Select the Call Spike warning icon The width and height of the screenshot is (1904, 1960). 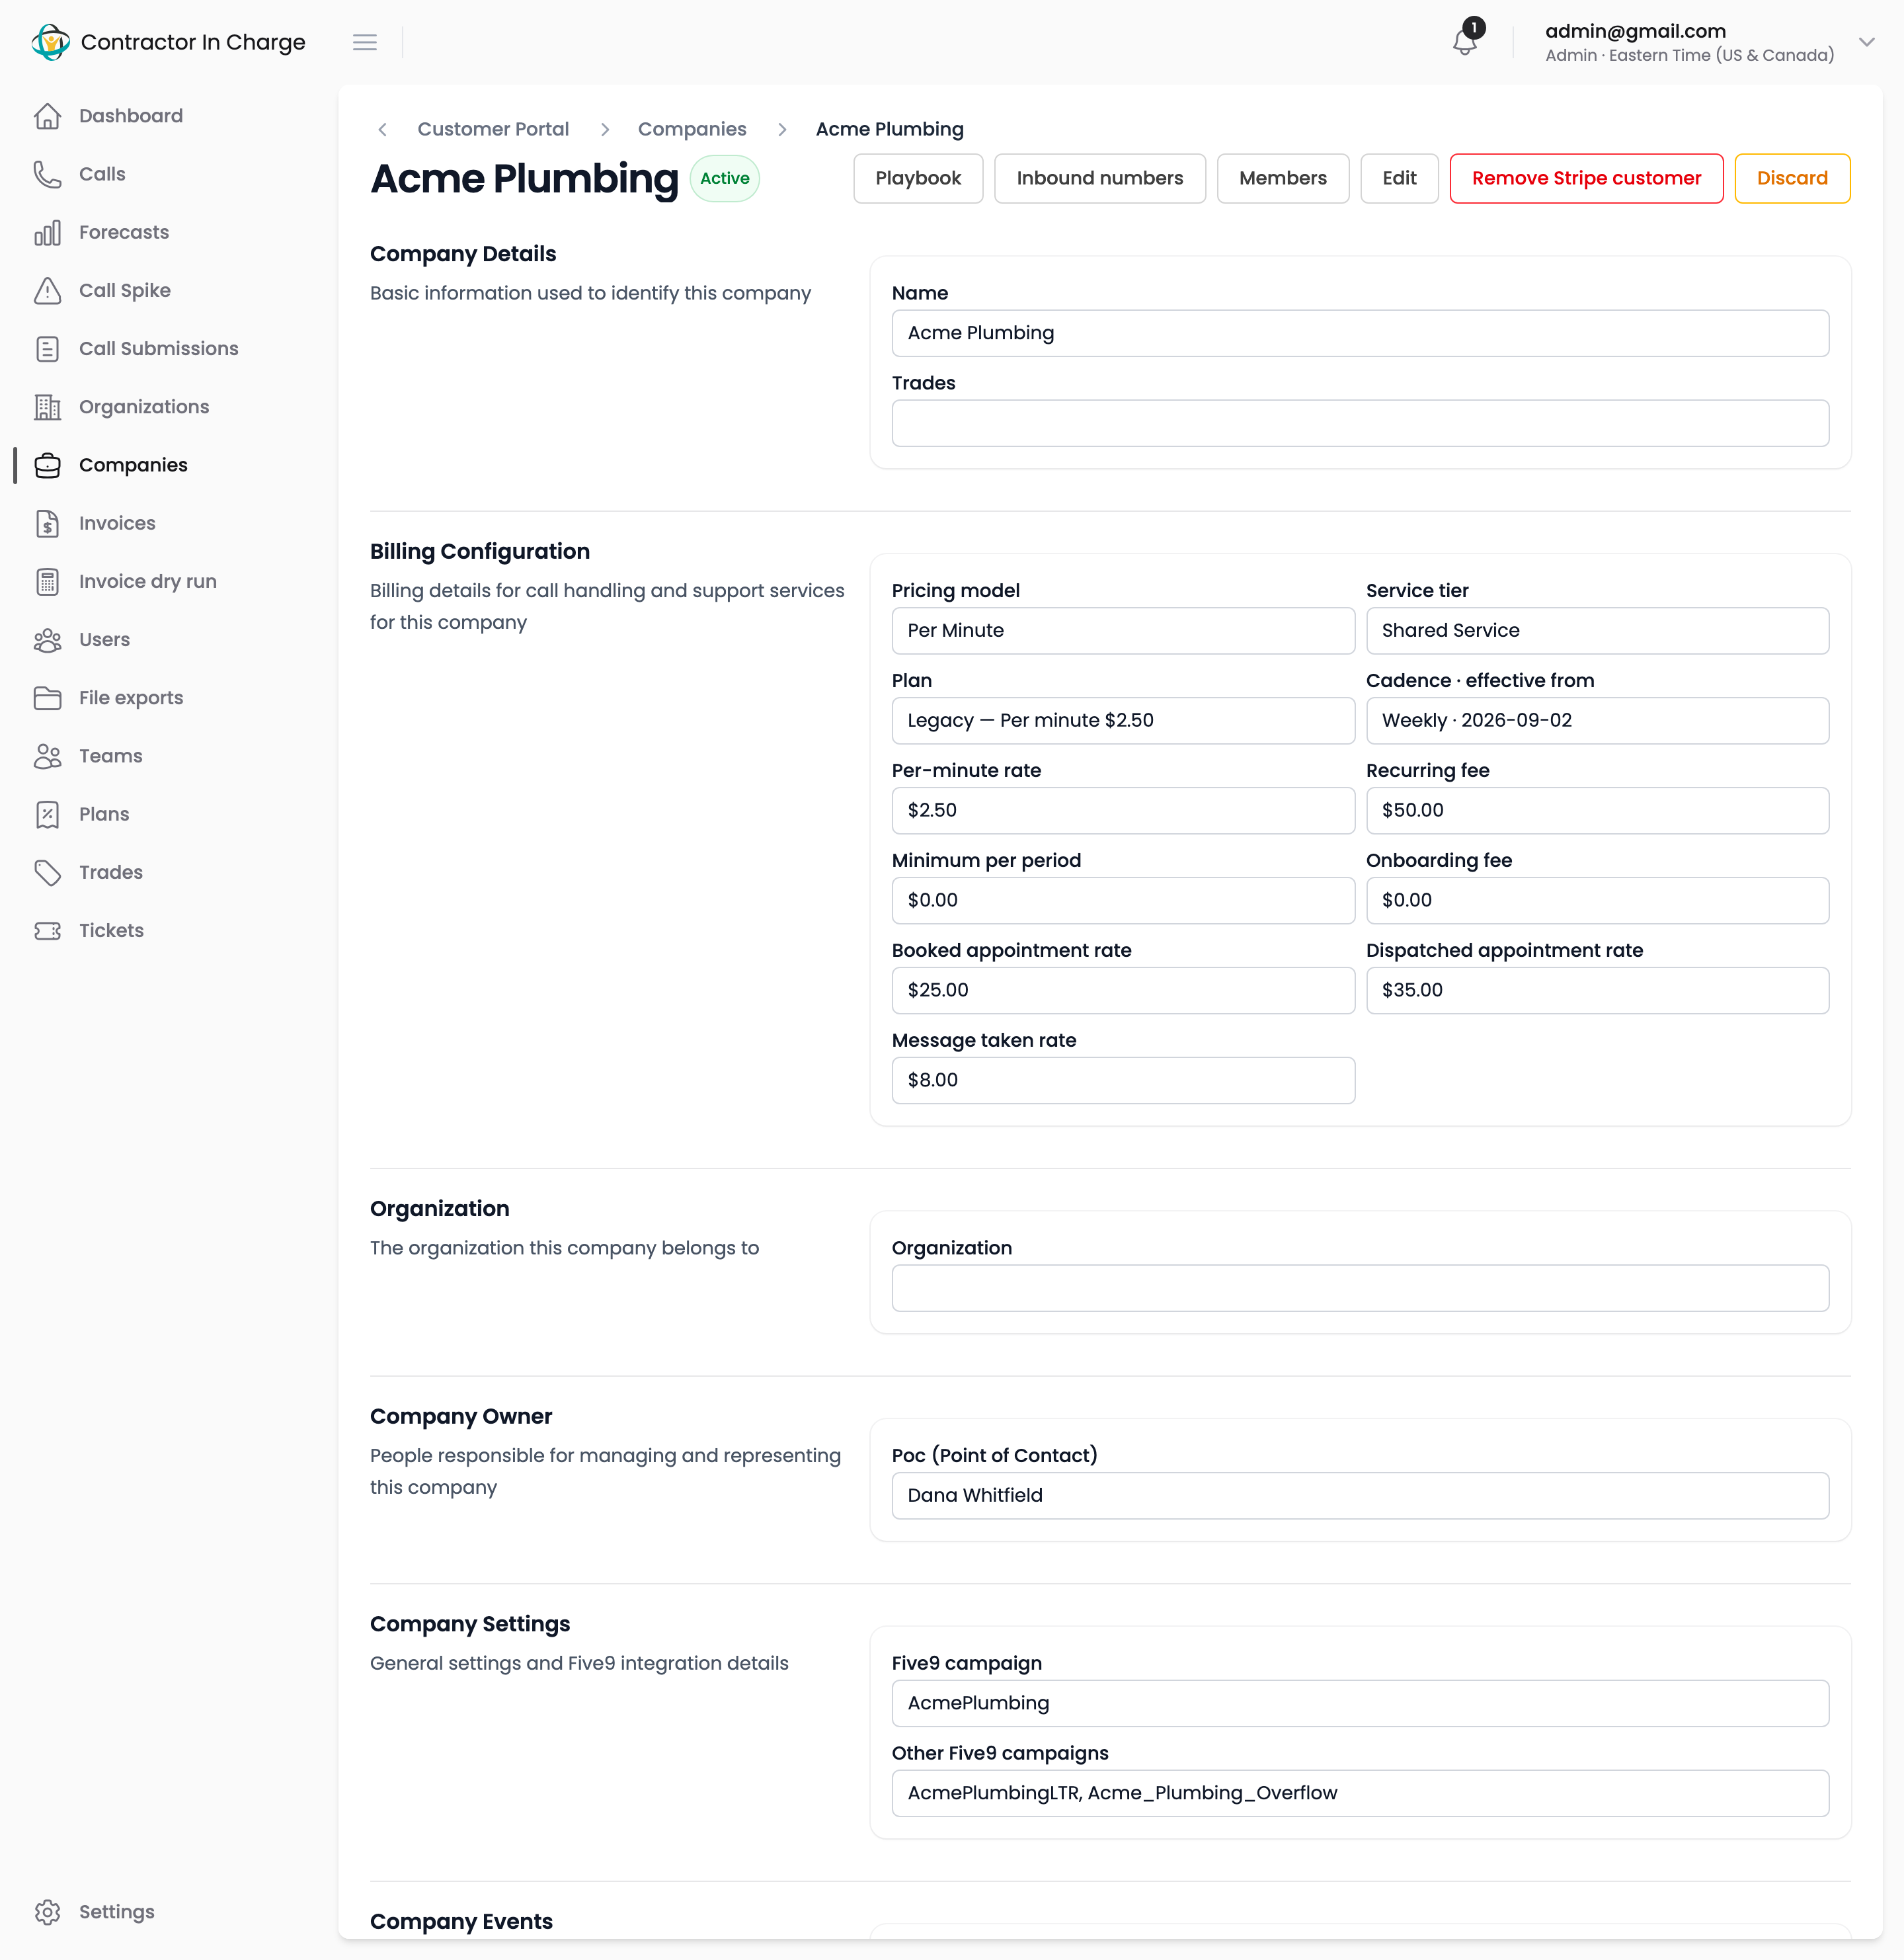coord(47,290)
